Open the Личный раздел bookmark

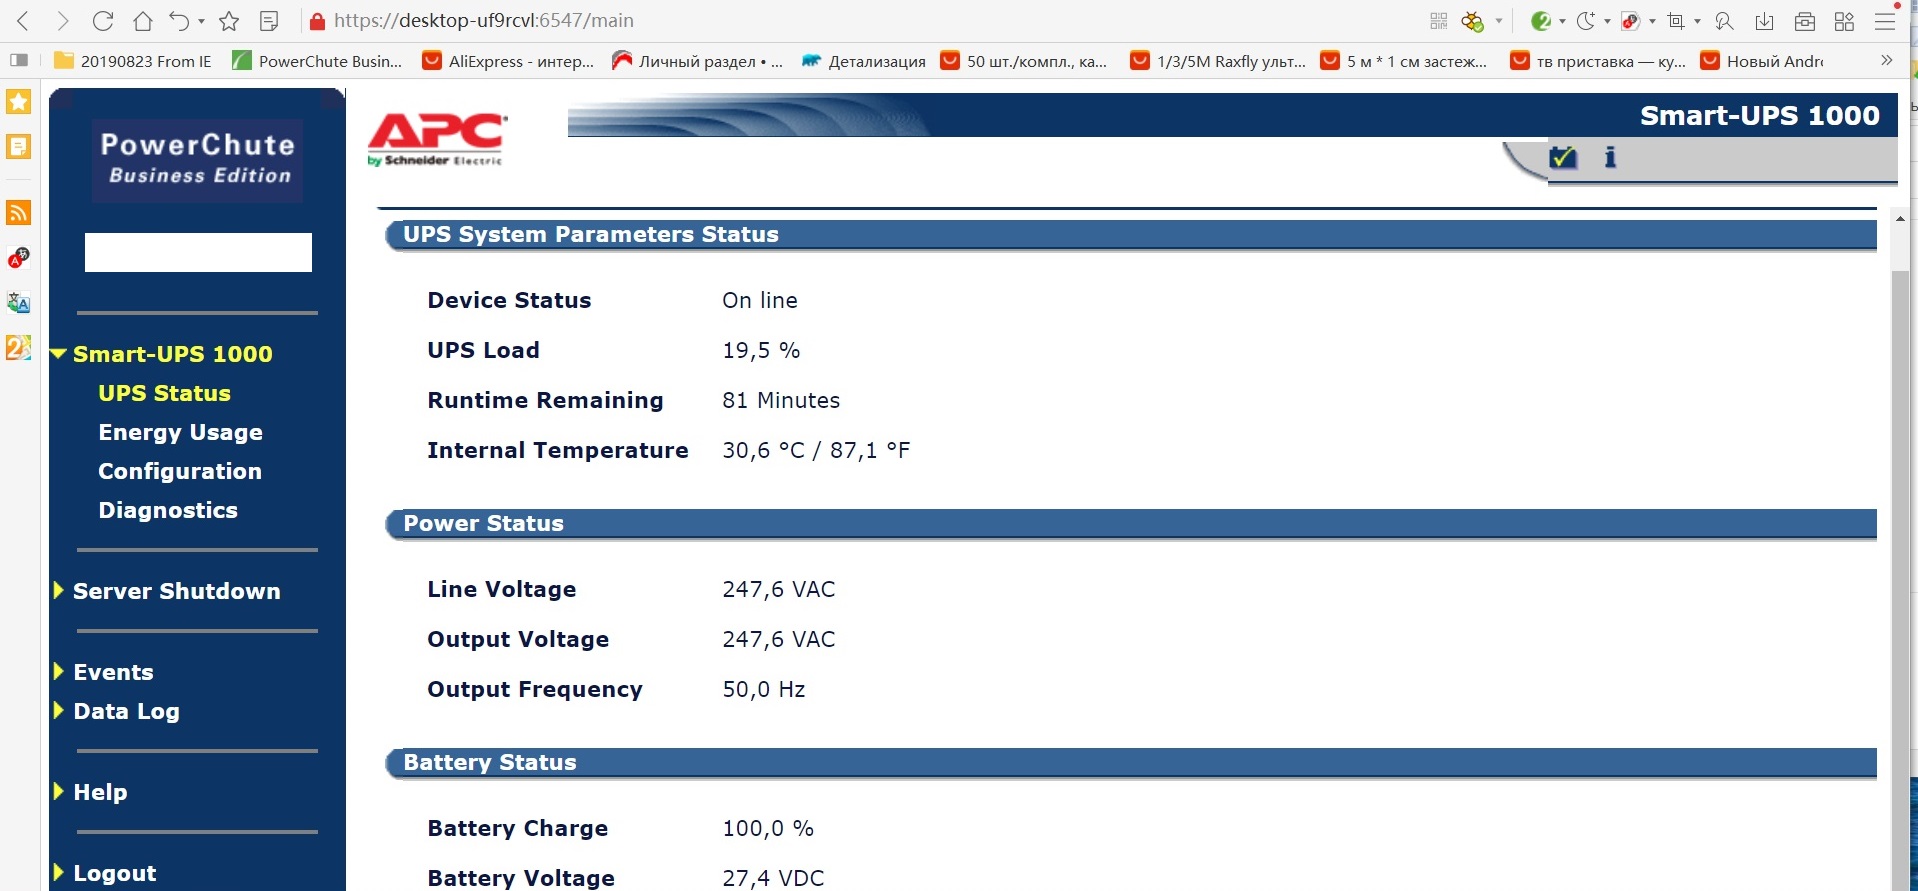click(697, 61)
